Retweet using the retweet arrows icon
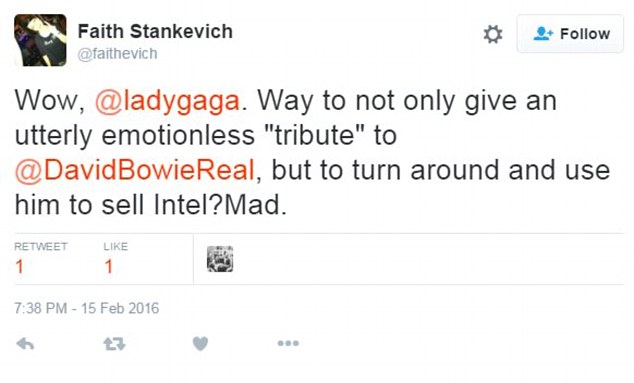The height and width of the screenshot is (383, 634). tap(114, 344)
